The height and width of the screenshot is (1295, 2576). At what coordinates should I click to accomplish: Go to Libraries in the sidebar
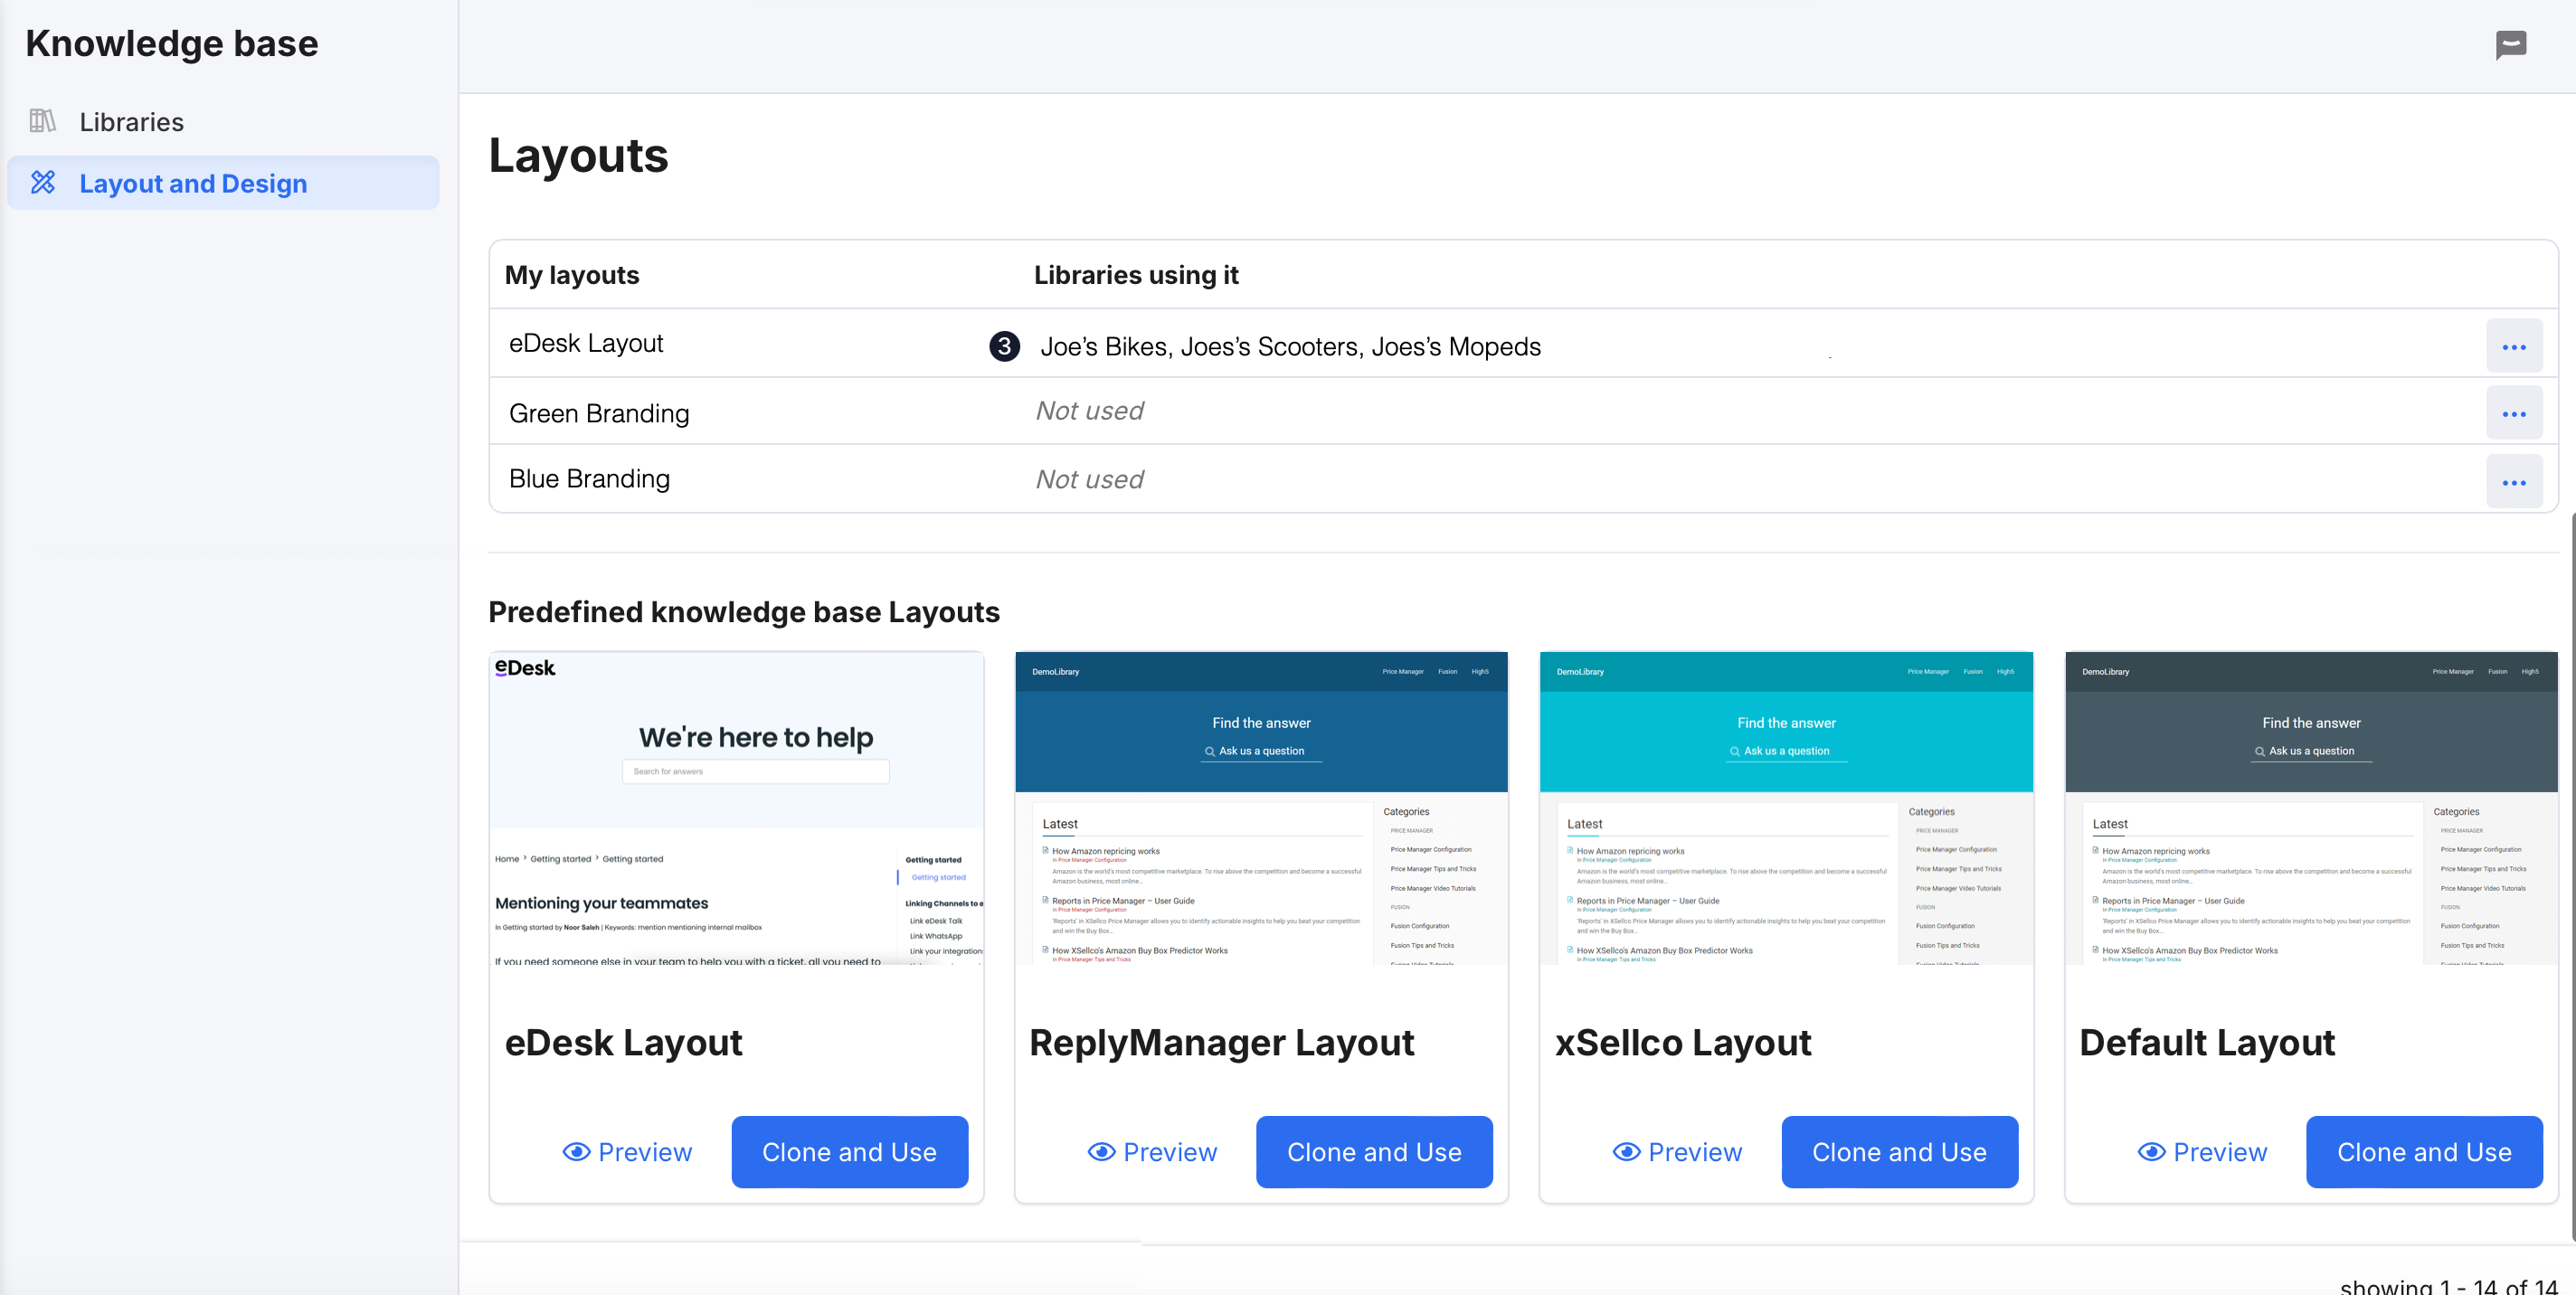point(131,122)
